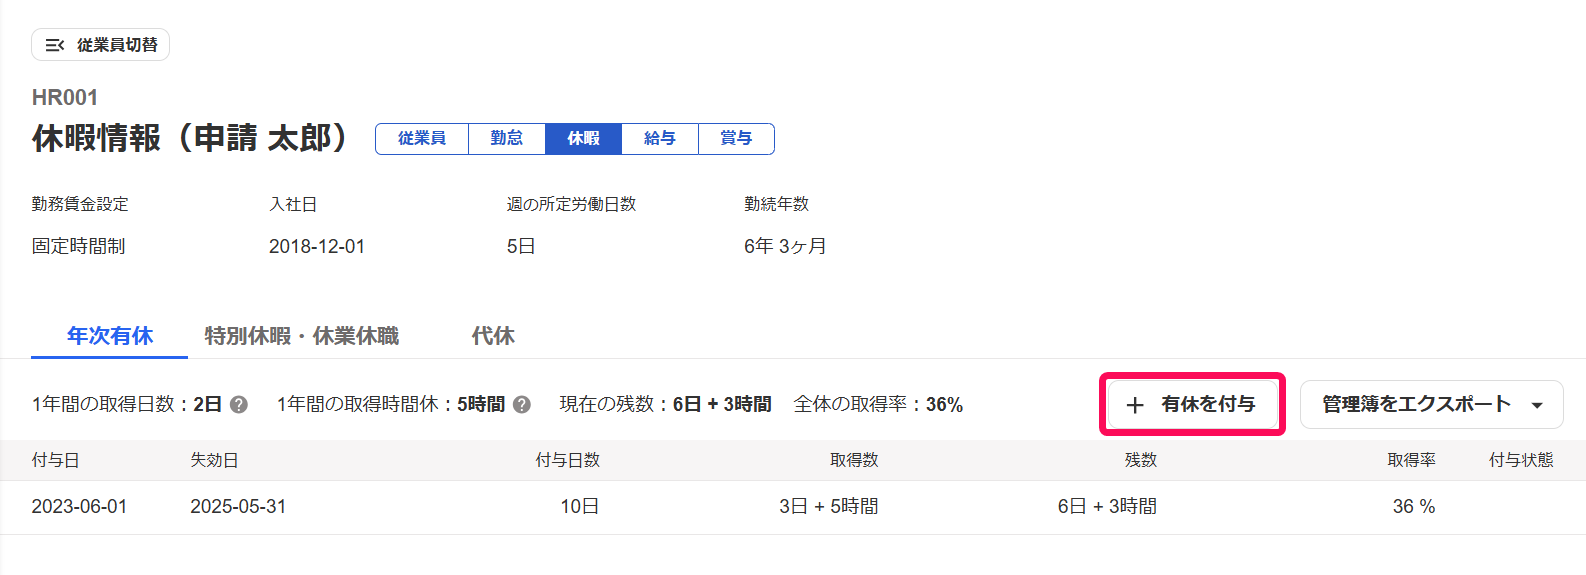Image resolution: width=1586 pixels, height=575 pixels.
Task: Open the 給与 segment
Action: pos(660,139)
